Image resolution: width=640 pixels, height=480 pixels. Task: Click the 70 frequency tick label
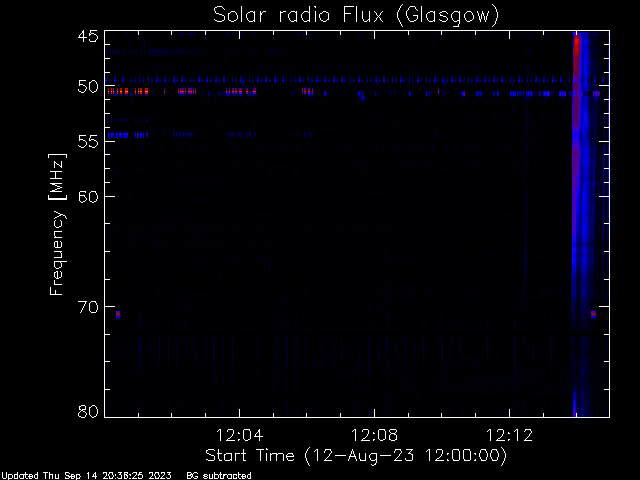click(x=88, y=307)
